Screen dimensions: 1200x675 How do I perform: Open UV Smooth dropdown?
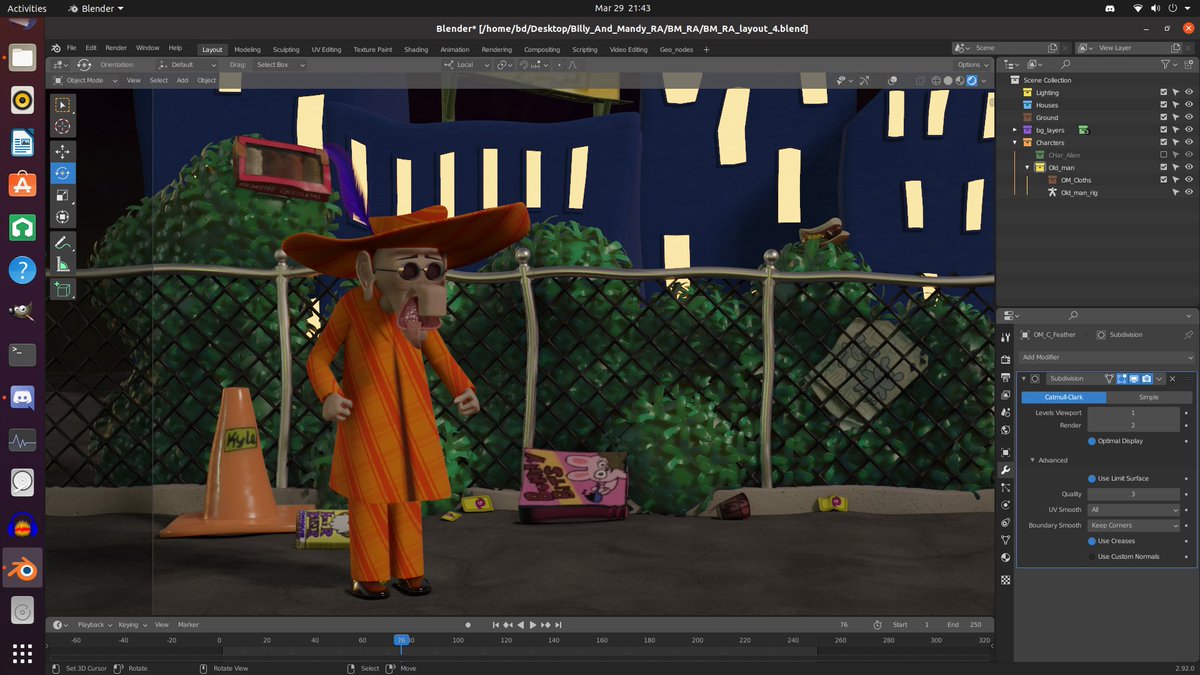(1133, 510)
